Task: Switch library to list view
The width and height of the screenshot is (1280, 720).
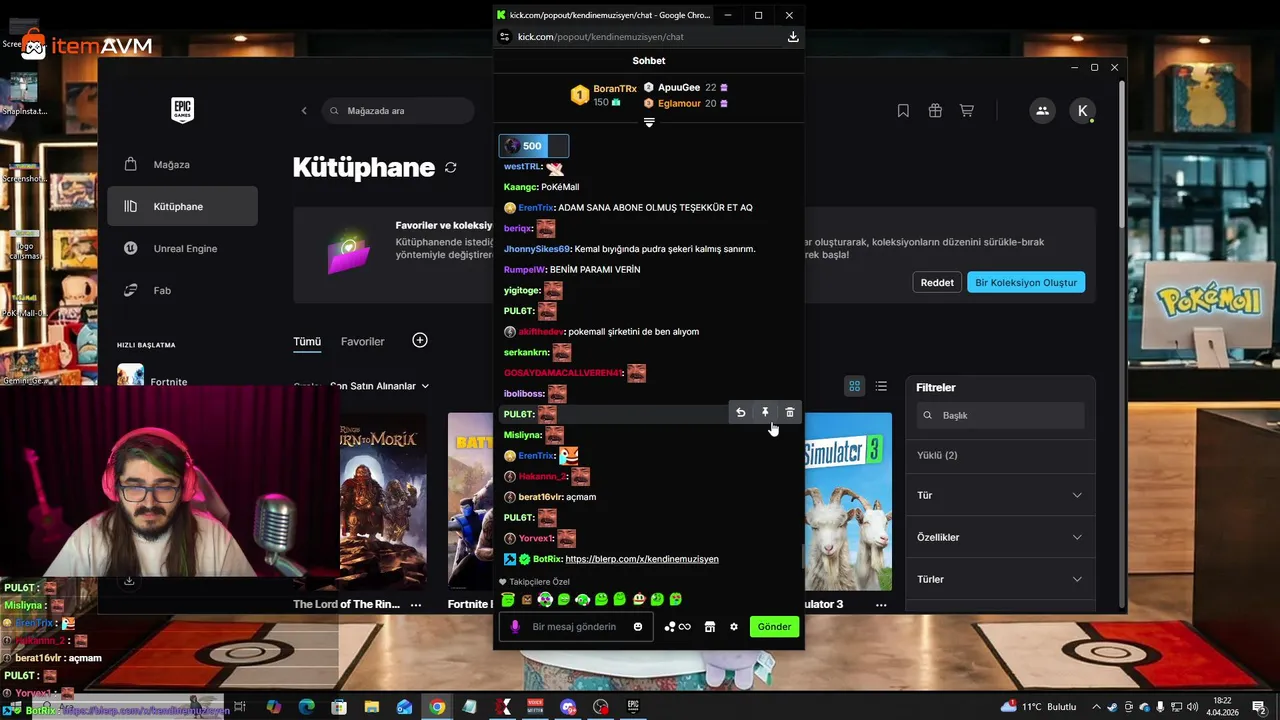Action: (x=881, y=386)
